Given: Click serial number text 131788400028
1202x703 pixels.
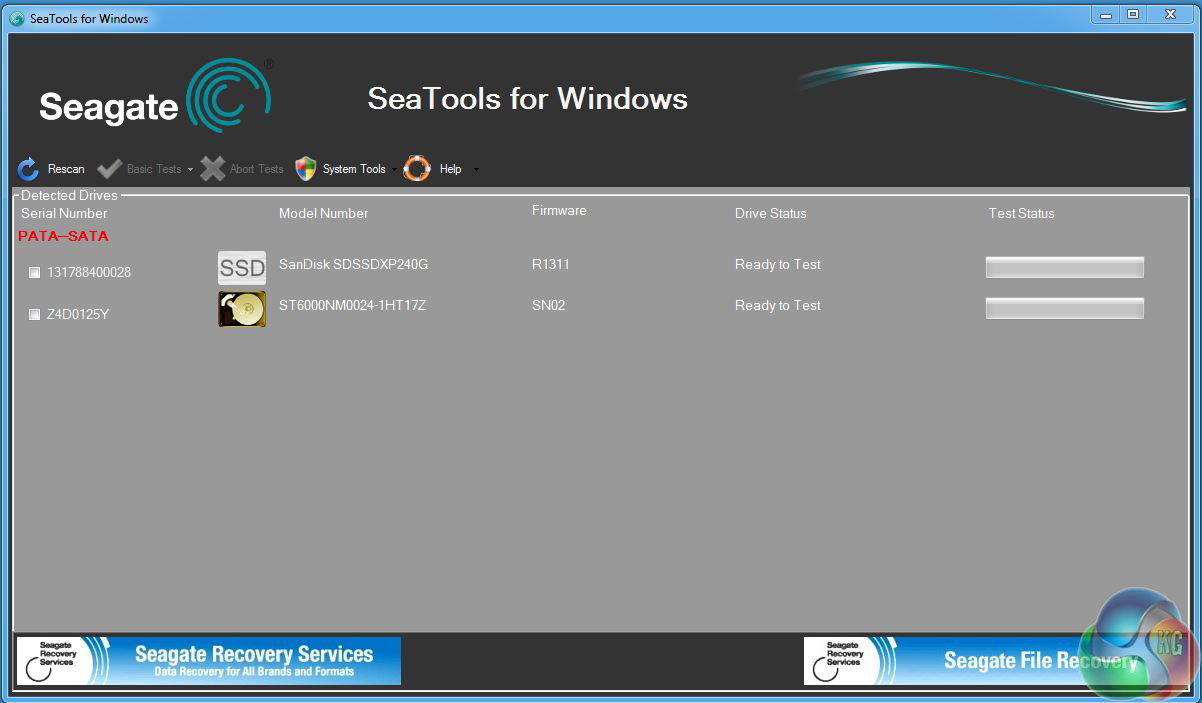Looking at the screenshot, I should click(x=89, y=272).
